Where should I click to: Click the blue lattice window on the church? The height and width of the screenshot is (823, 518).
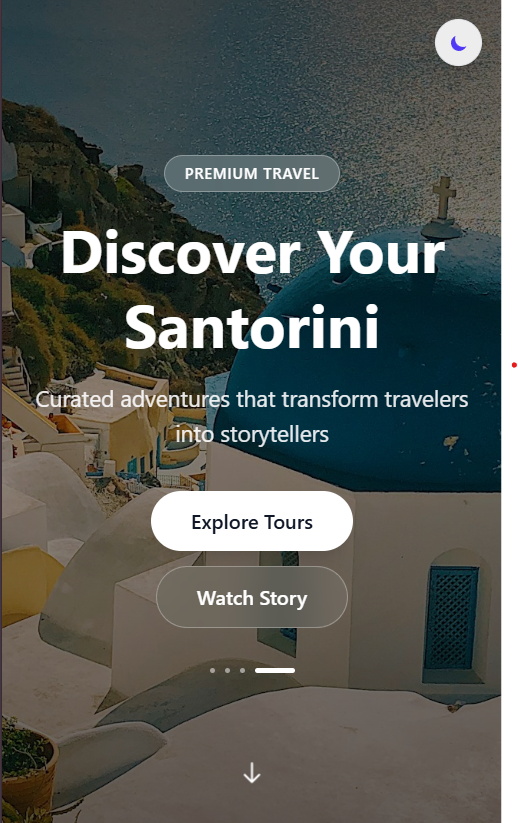click(x=451, y=617)
